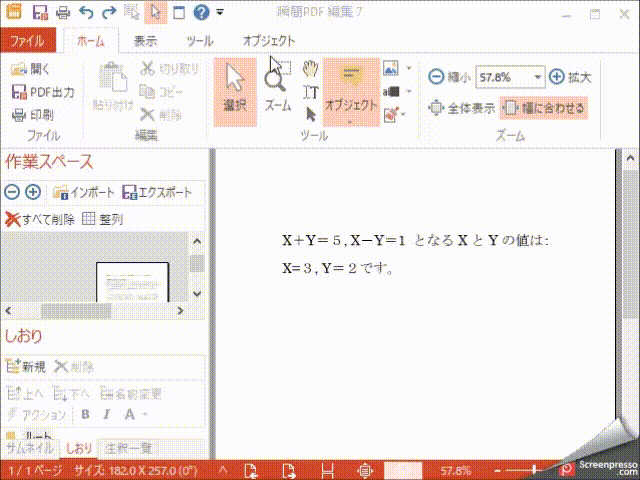Click エクスポート in the workspace panel
The image size is (640, 480).
(157, 192)
